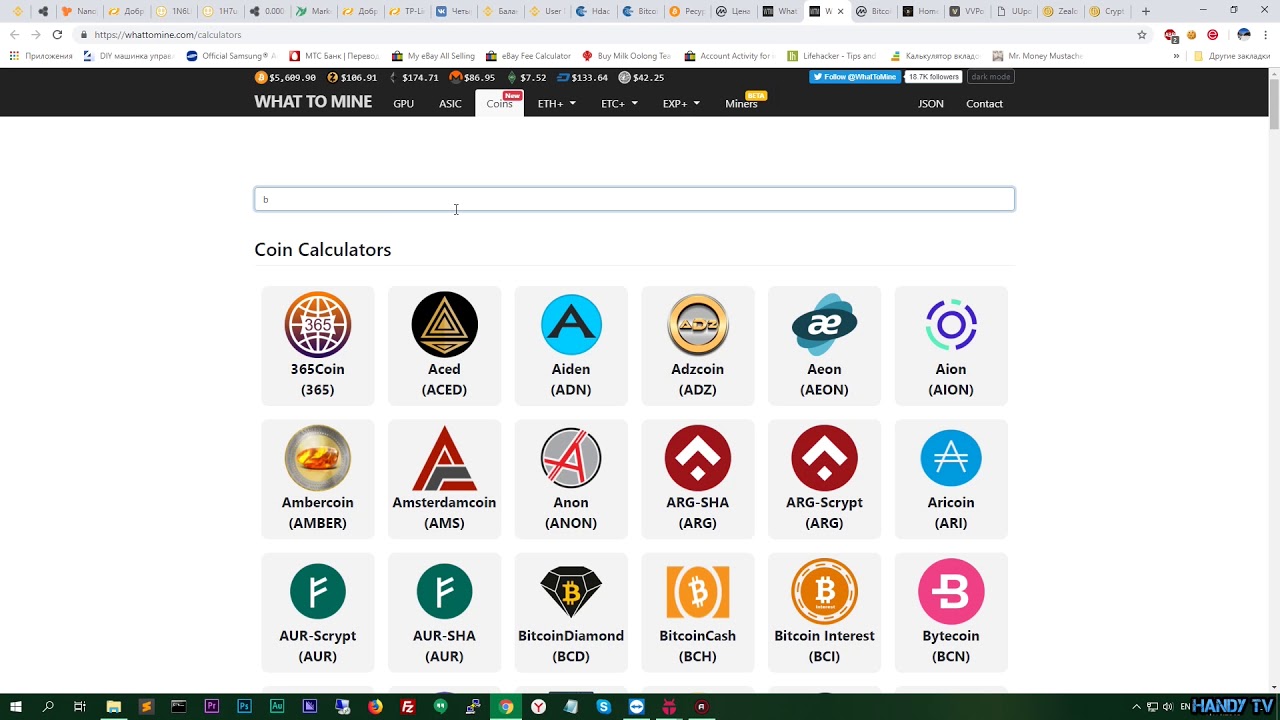This screenshot has width=1280, height=720.
Task: Select the ARG-SHA coin logo
Action: click(698, 458)
